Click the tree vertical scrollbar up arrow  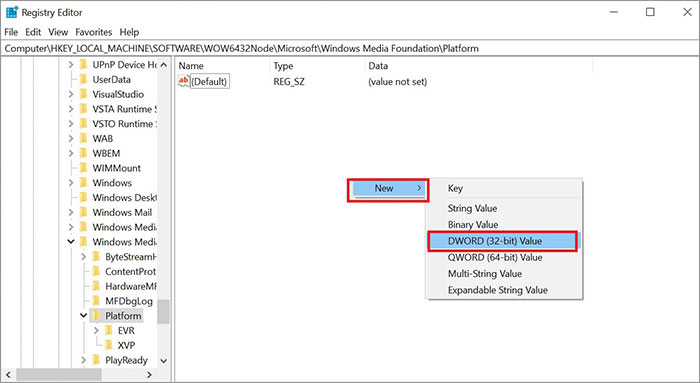click(163, 65)
